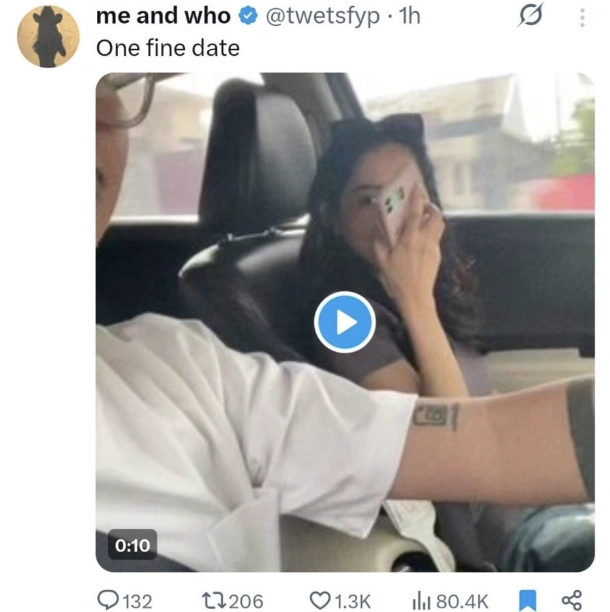Click the 0:10 video duration badge
The image size is (610, 612).
[132, 545]
